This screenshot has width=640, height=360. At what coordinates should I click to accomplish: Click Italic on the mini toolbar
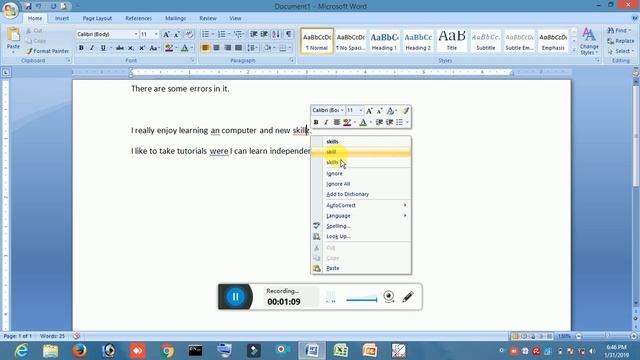(326, 122)
